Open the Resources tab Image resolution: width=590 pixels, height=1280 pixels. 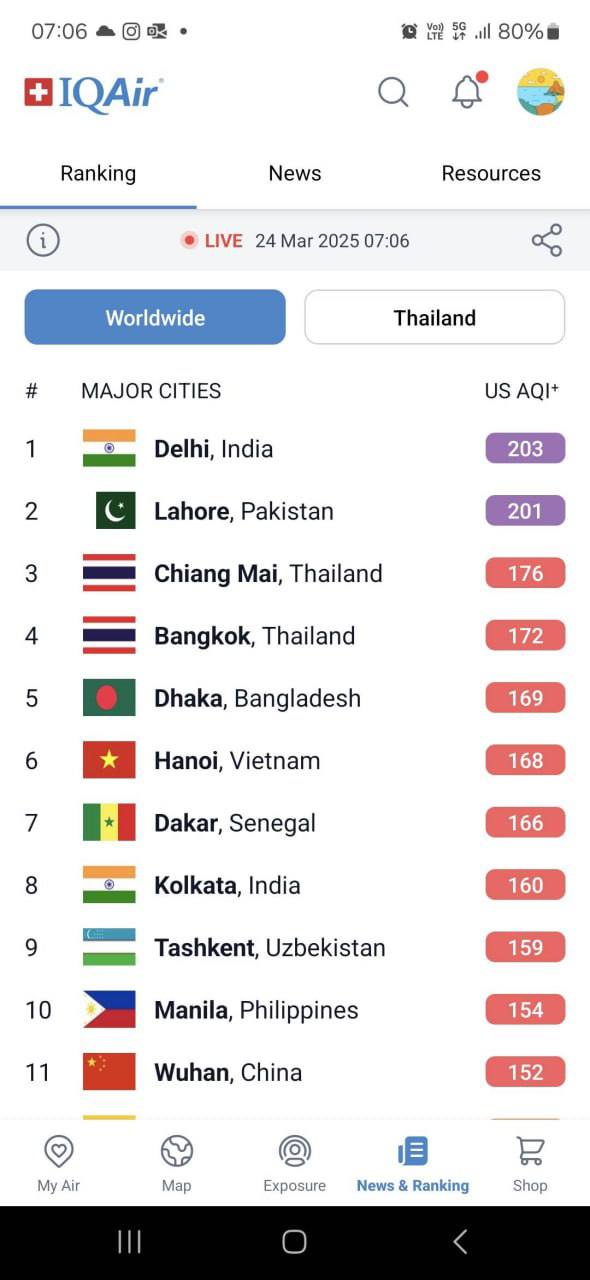point(491,173)
